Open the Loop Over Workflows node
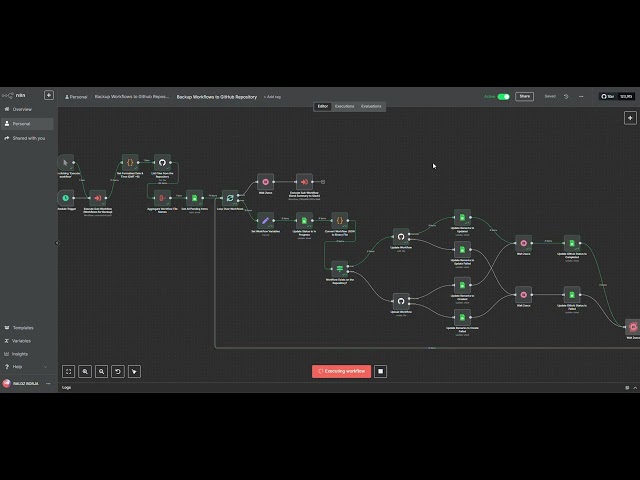640x480 pixels. pyautogui.click(x=230, y=198)
